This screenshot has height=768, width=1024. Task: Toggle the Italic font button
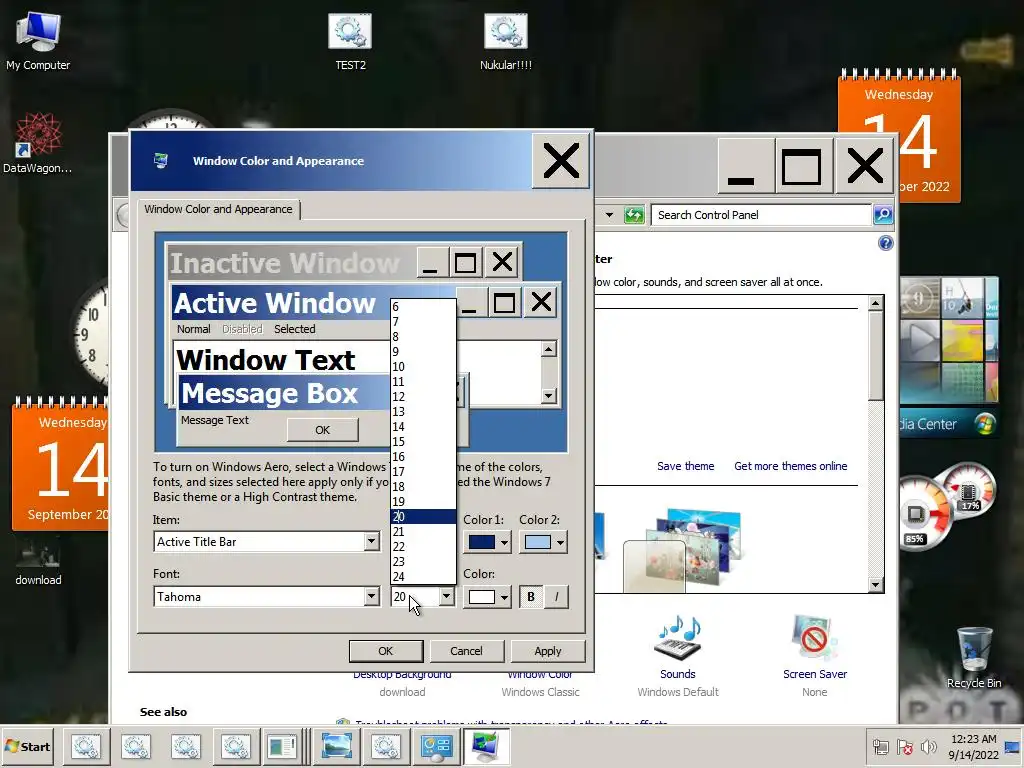pos(556,596)
